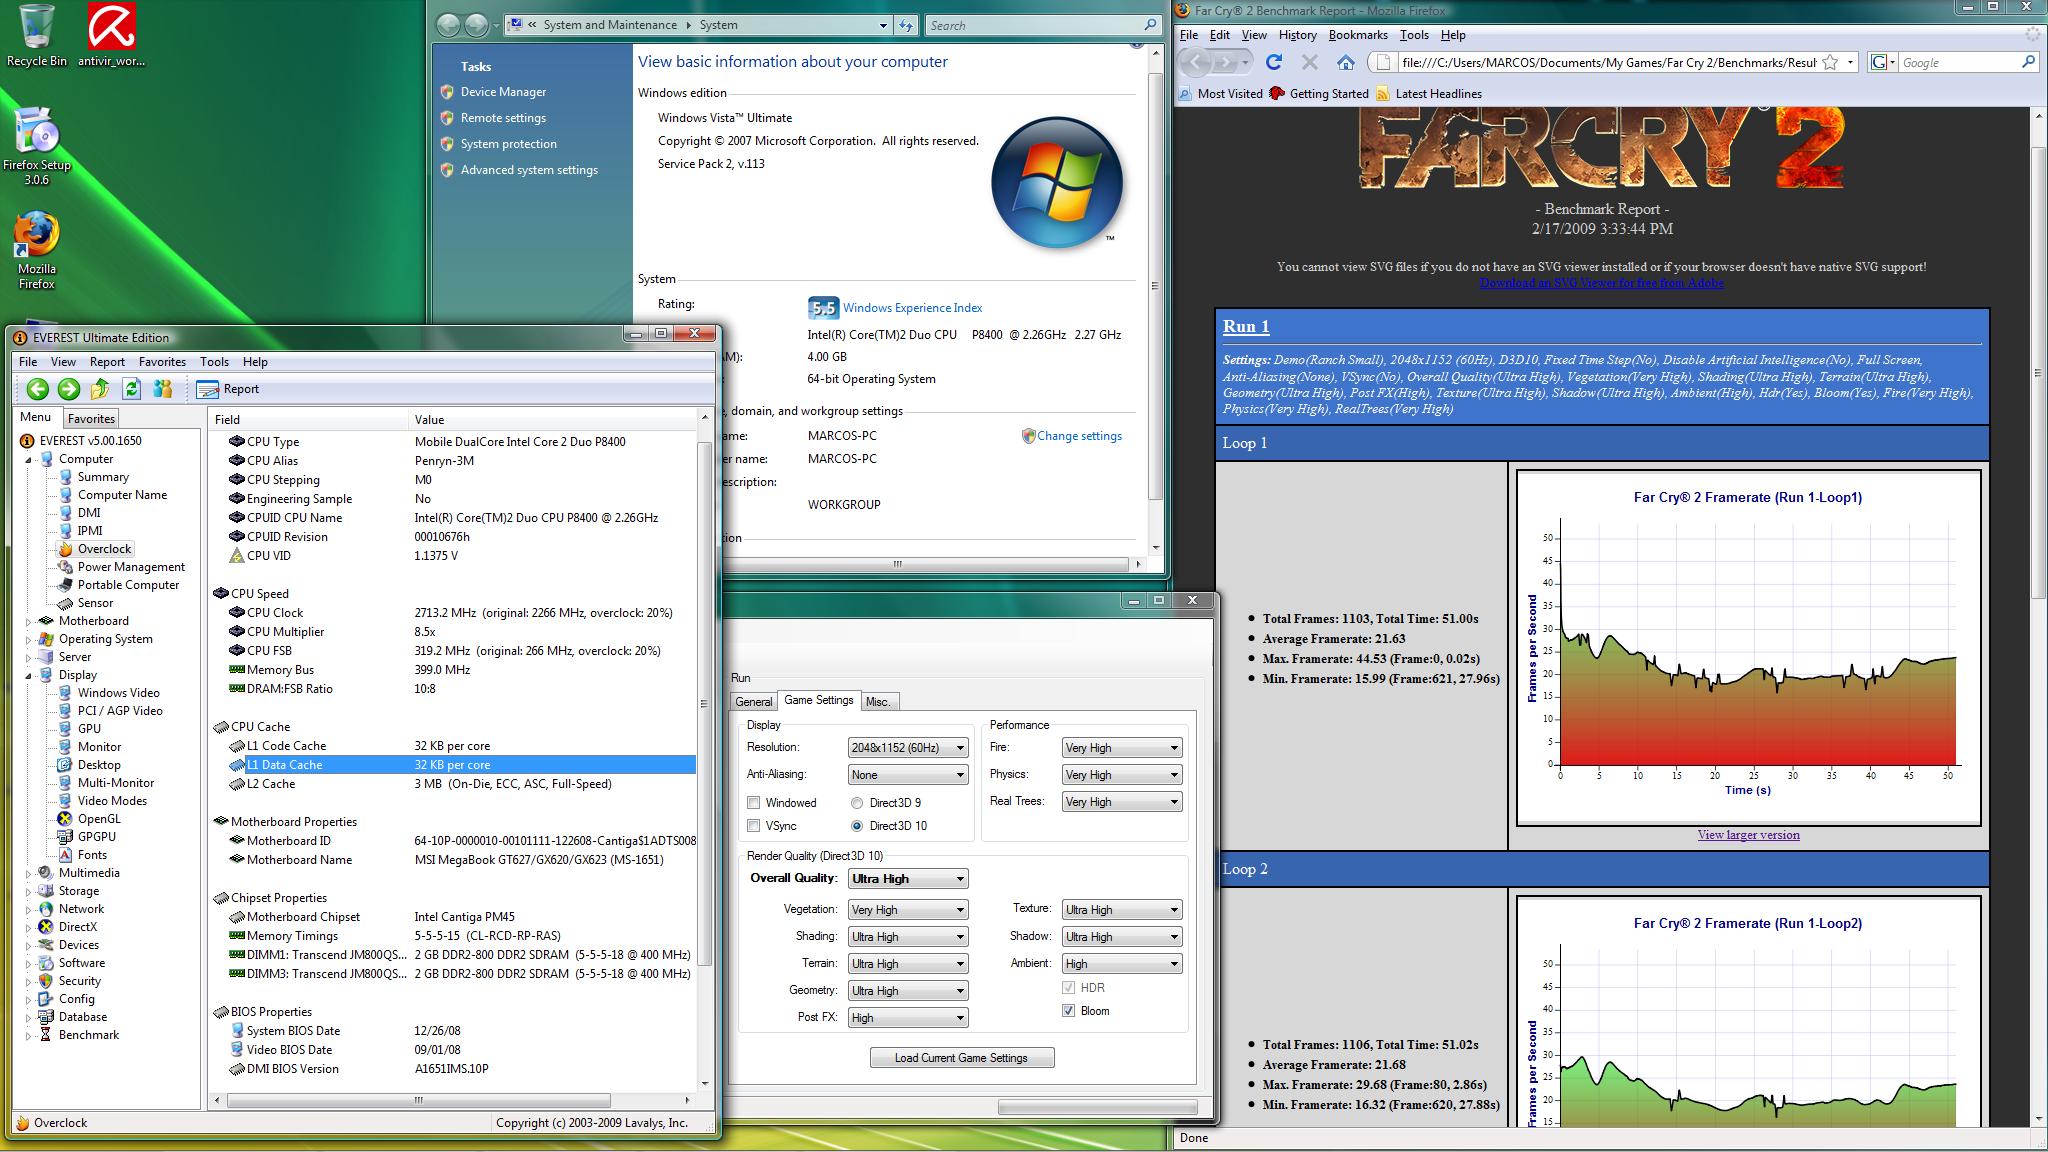Open EVEREST Tools menu

click(x=214, y=362)
